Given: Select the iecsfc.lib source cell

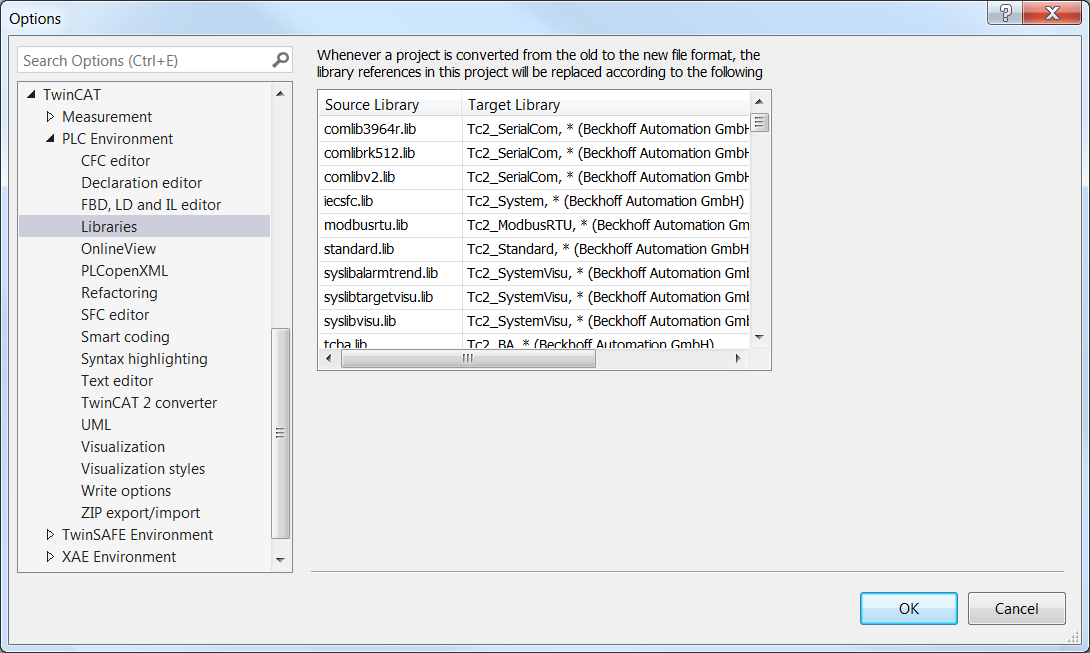Looking at the screenshot, I should 390,201.
